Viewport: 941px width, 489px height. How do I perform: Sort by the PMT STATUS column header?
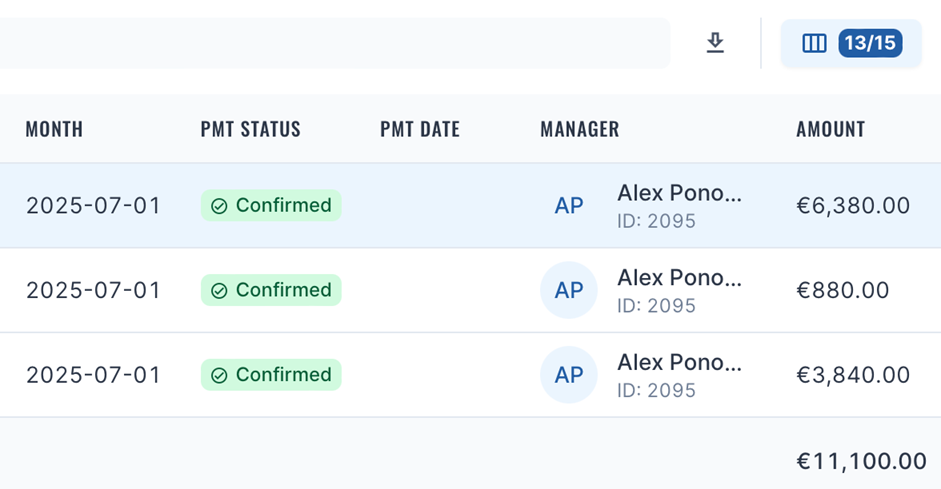click(250, 129)
